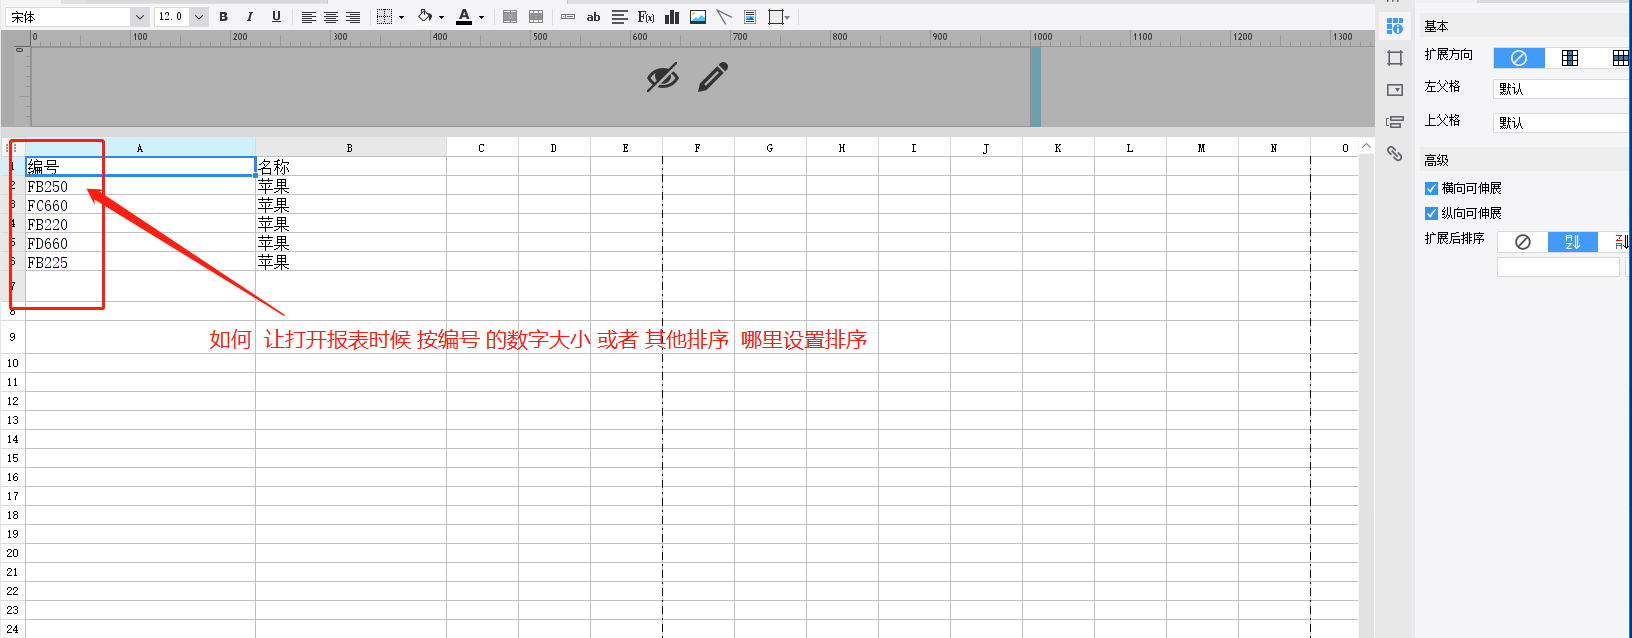This screenshot has height=638, width=1632.
Task: Insert an image using the picture icon
Action: pyautogui.click(x=698, y=17)
